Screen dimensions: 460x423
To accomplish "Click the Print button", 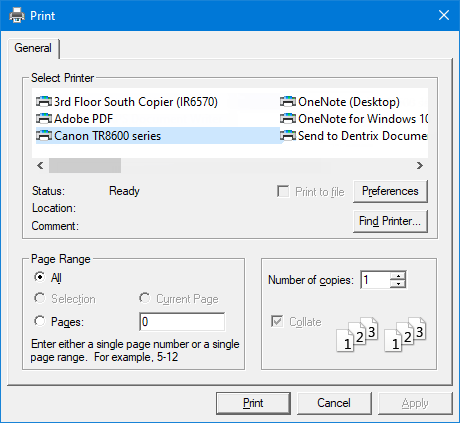I will coord(253,403).
